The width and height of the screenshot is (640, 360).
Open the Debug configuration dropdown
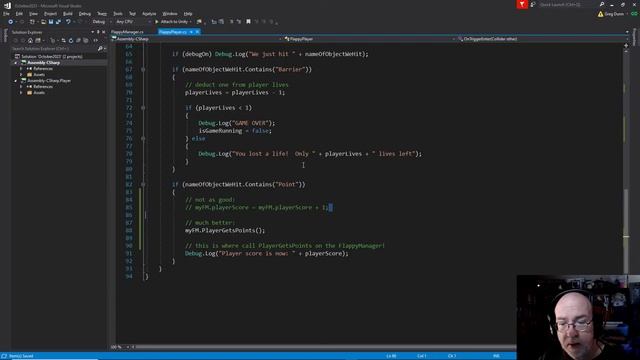coord(101,22)
